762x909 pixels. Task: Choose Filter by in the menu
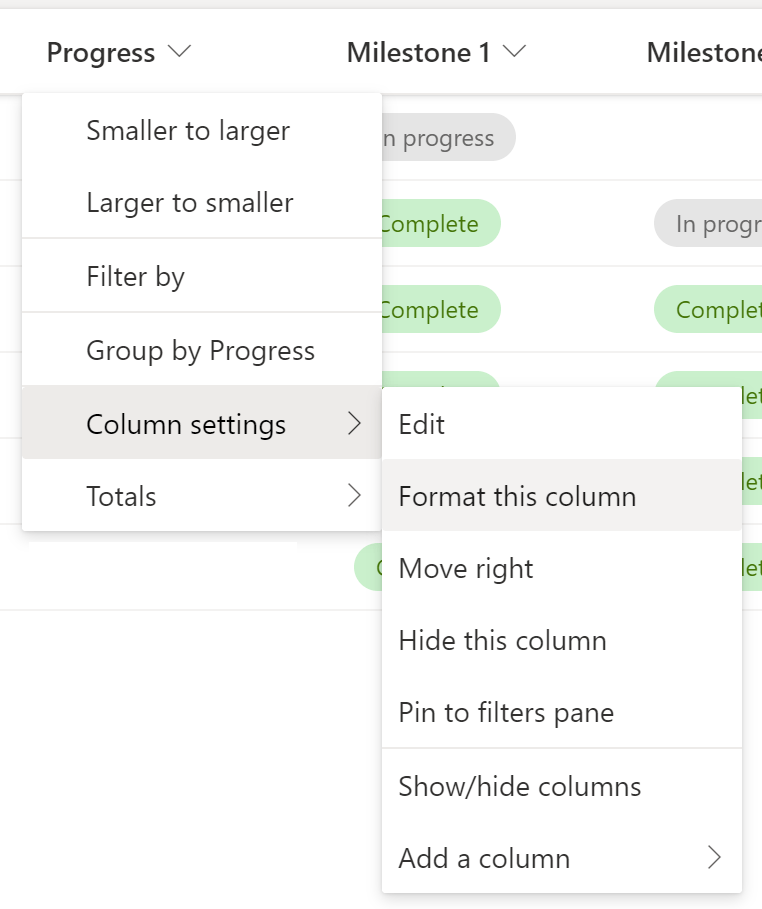coord(136,277)
